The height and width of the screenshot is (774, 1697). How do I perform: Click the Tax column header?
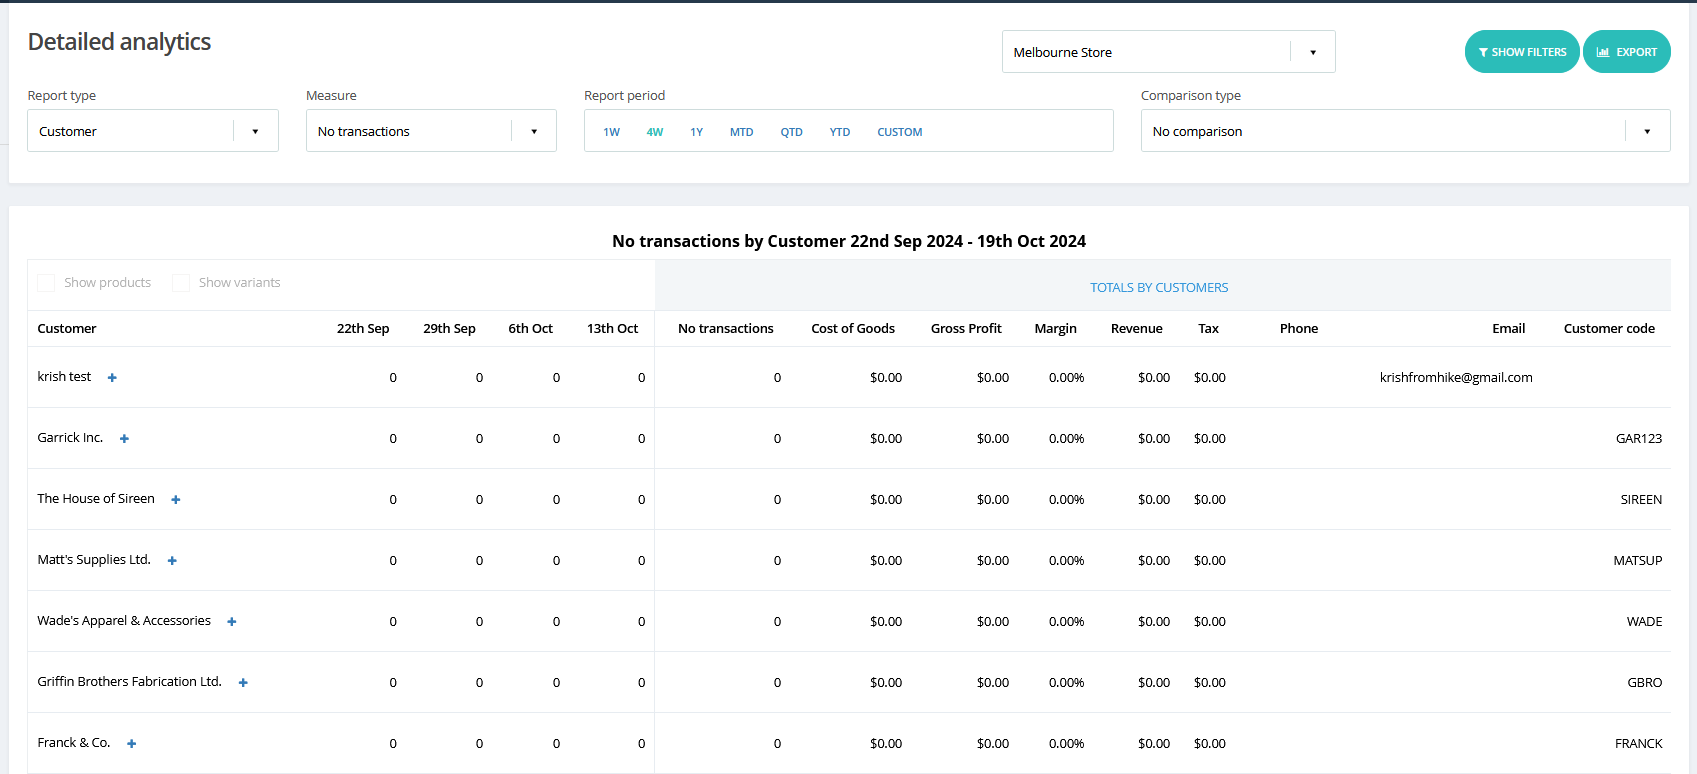(x=1209, y=328)
